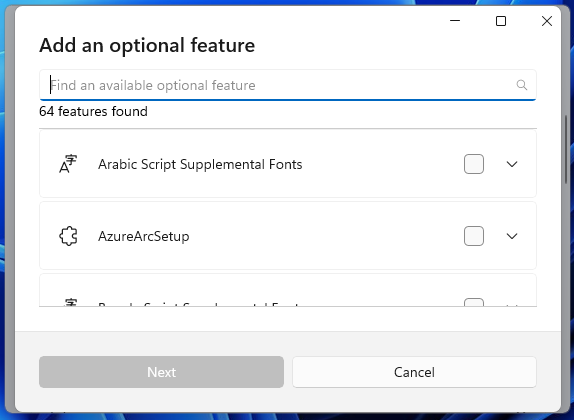Expand the third partially visible feature's chevron

coord(512,305)
